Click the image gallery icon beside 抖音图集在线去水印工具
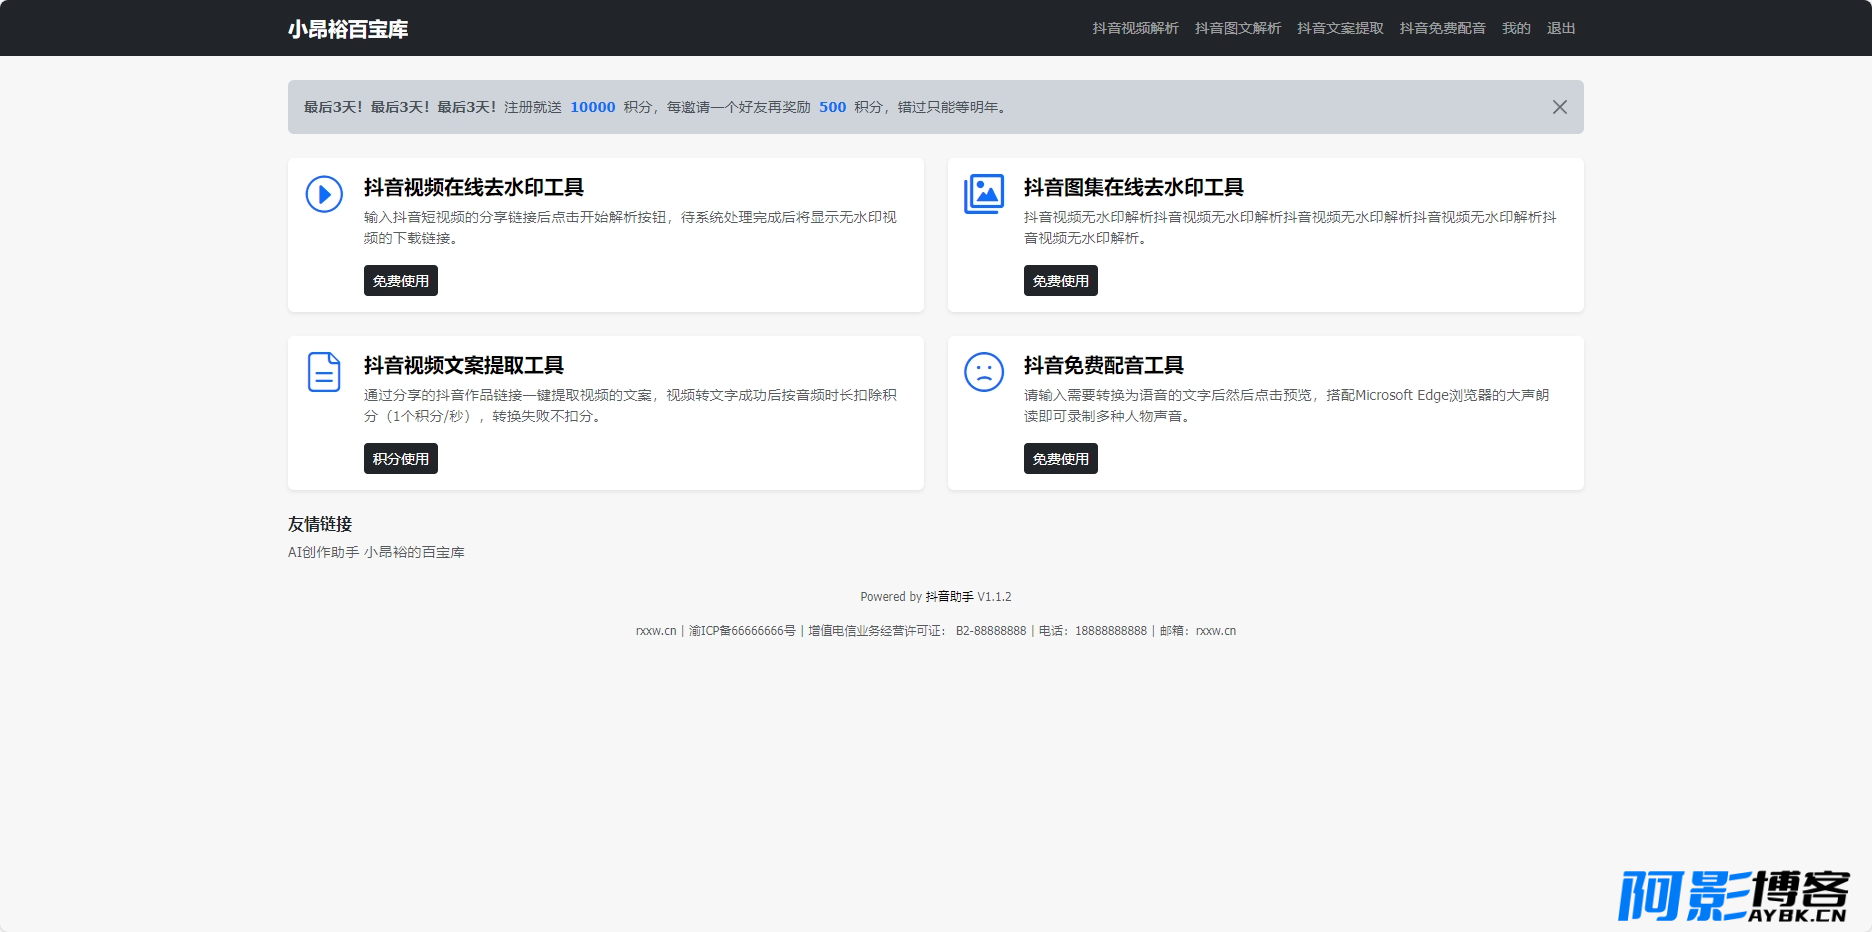Viewport: 1872px width, 932px height. (984, 194)
